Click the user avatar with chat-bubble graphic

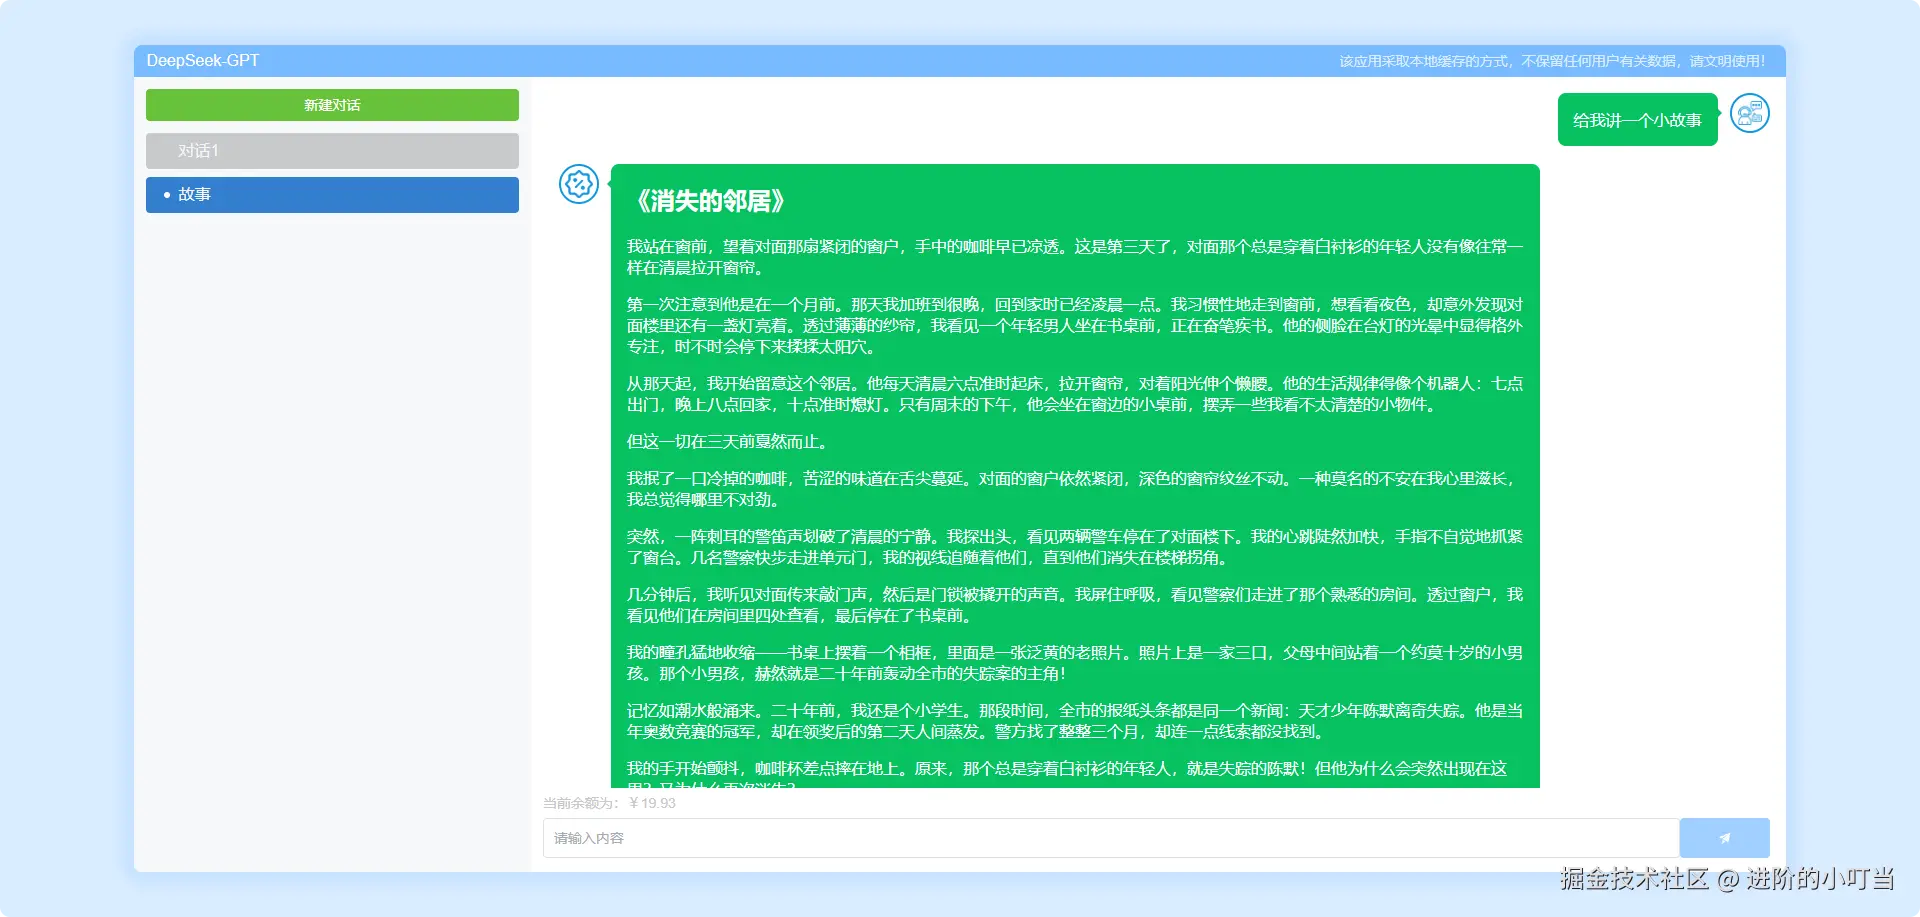[x=1749, y=114]
